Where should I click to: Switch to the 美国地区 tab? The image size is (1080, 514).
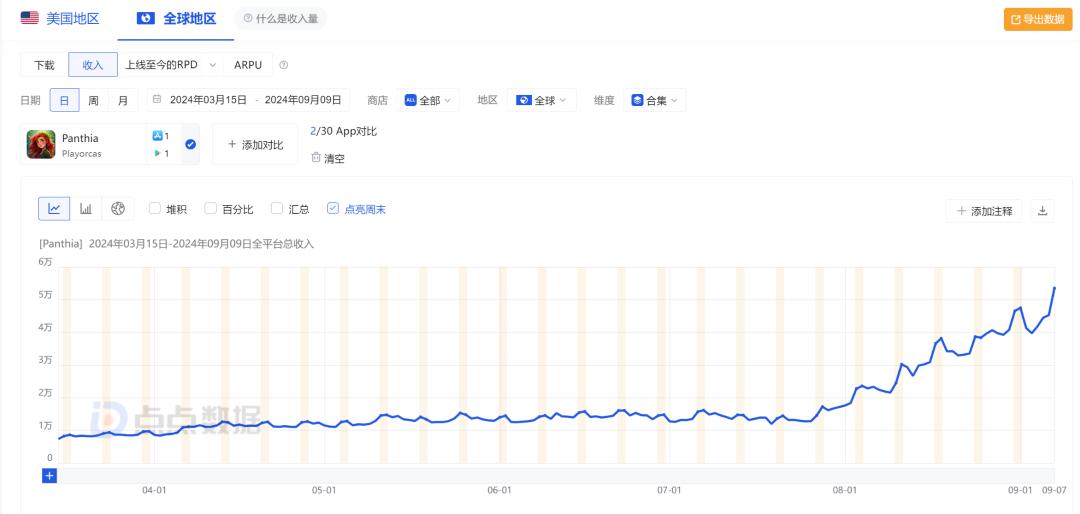pyautogui.click(x=60, y=19)
